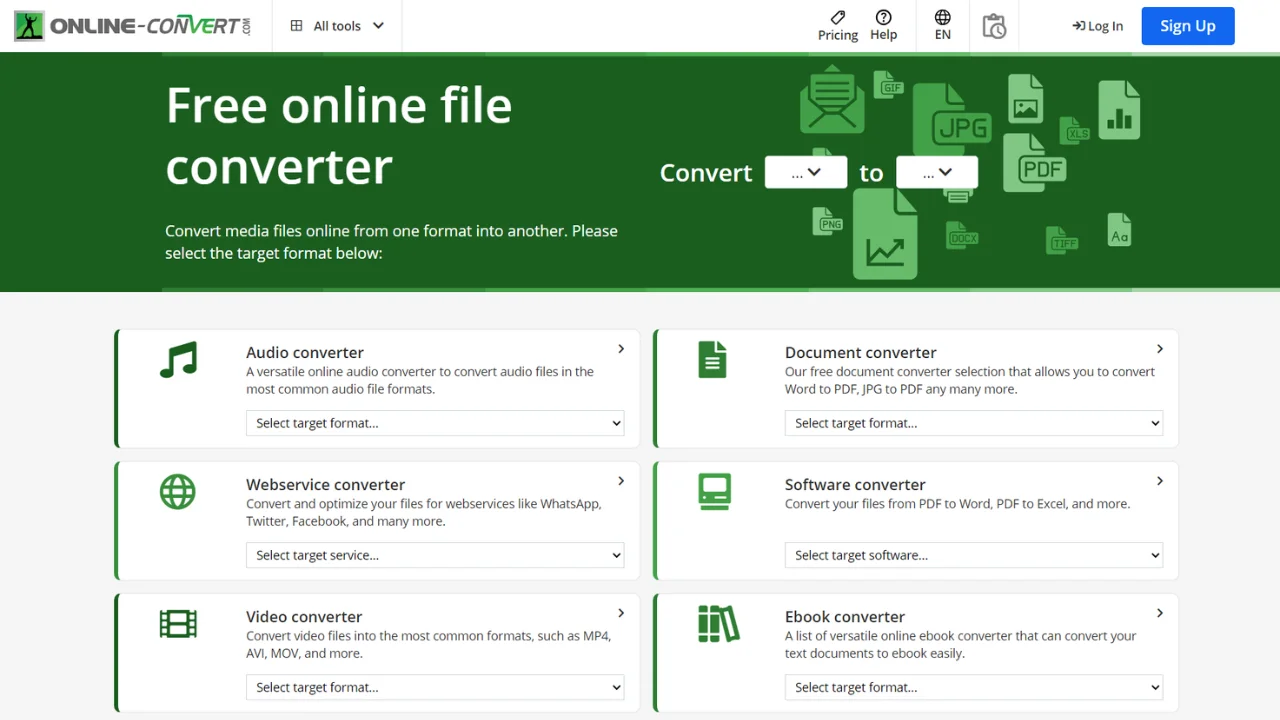Open the Audio converter music note icon

pyautogui.click(x=178, y=360)
